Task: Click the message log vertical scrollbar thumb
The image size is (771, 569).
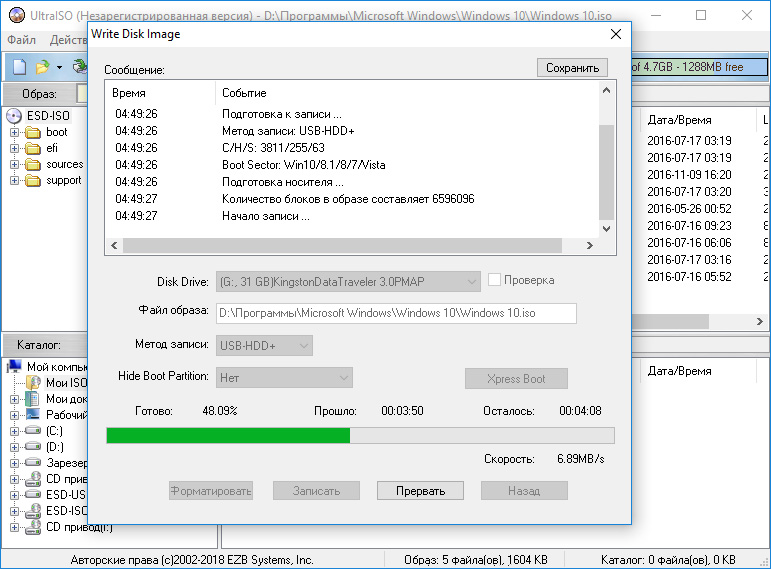Action: (606, 172)
